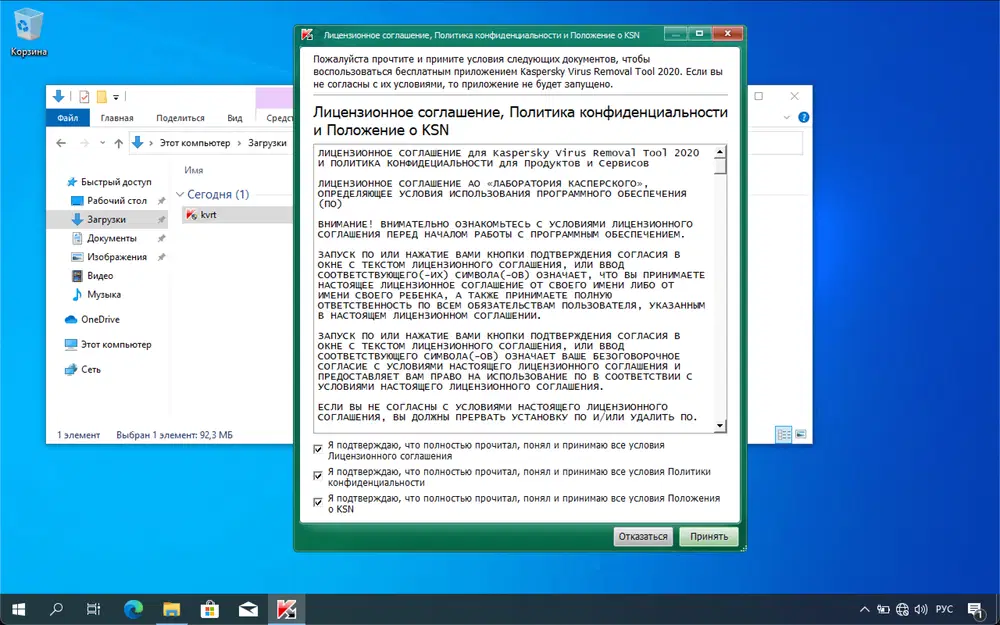The width and height of the screenshot is (1000, 625).
Task: Open the Explorer help icon
Action: click(804, 117)
